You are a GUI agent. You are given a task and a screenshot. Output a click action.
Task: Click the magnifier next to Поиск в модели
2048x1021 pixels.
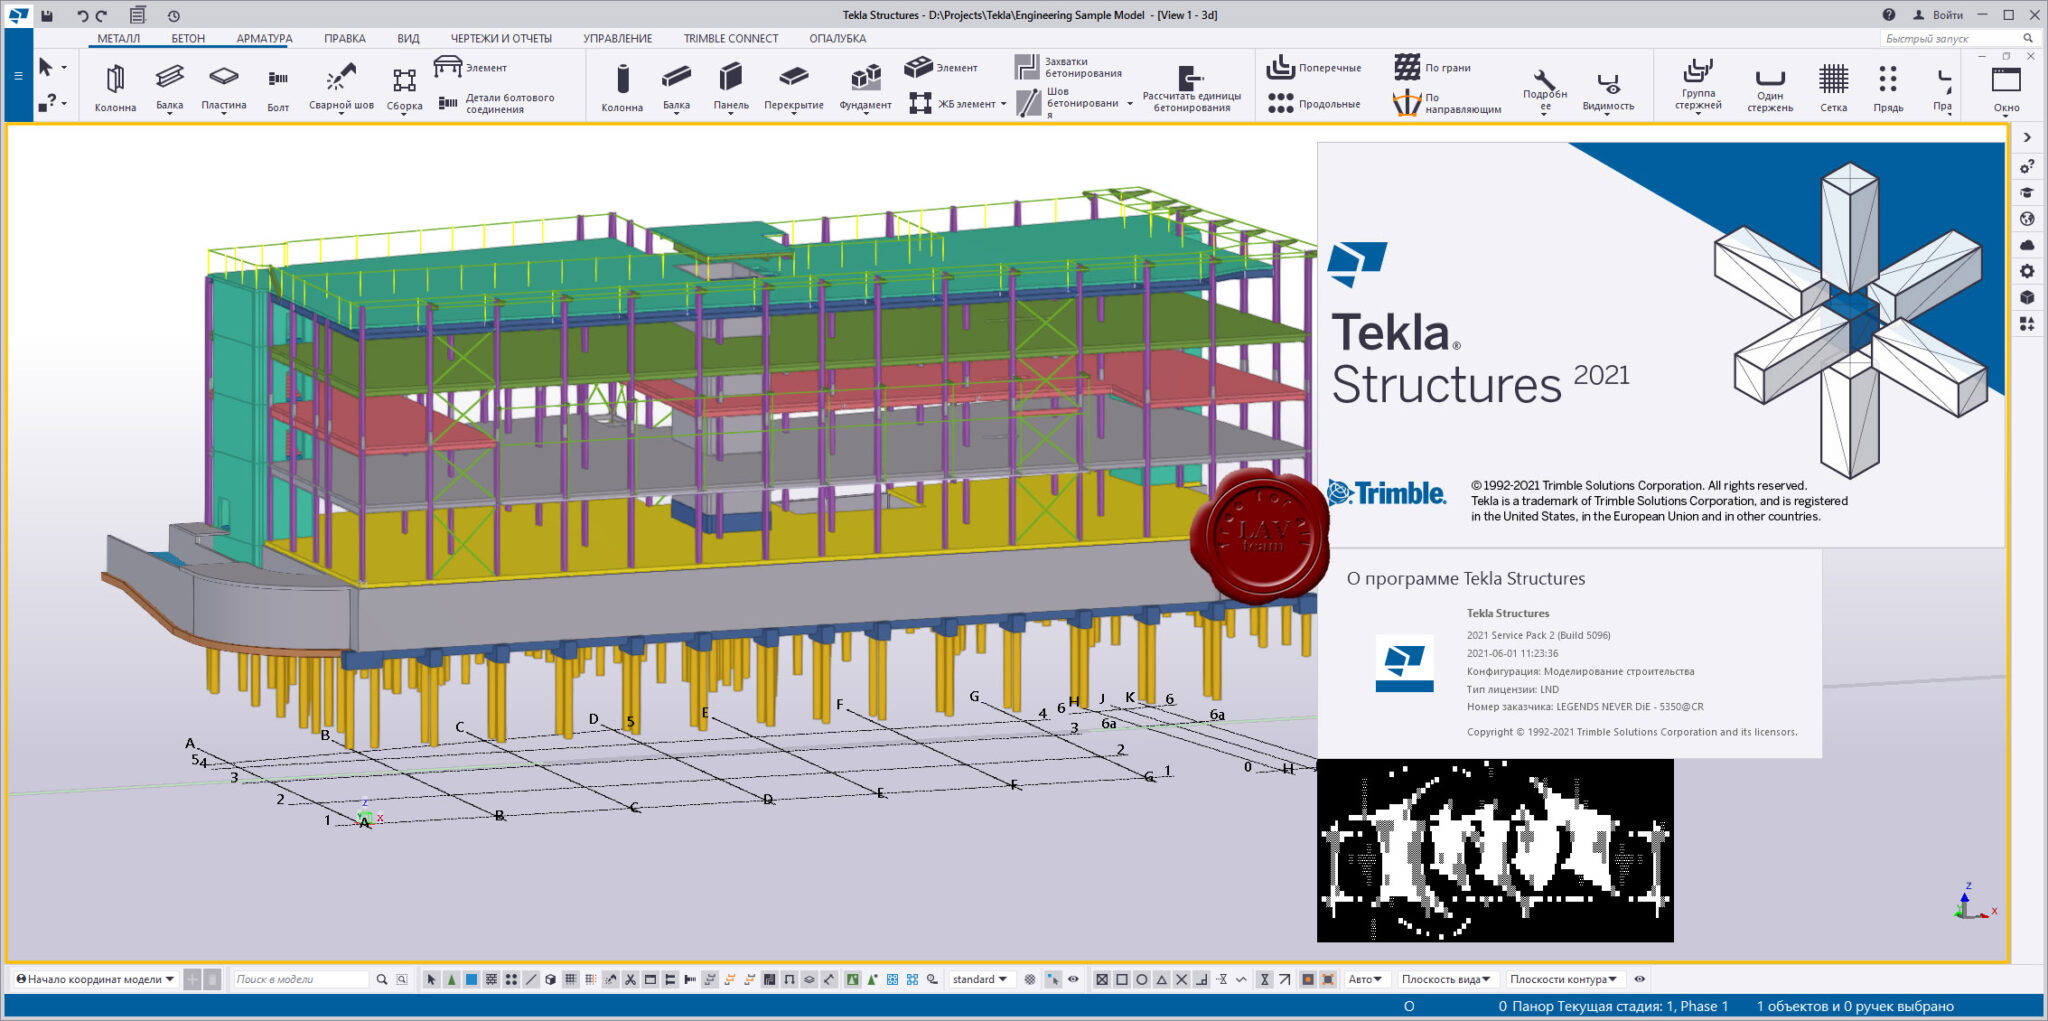382,980
